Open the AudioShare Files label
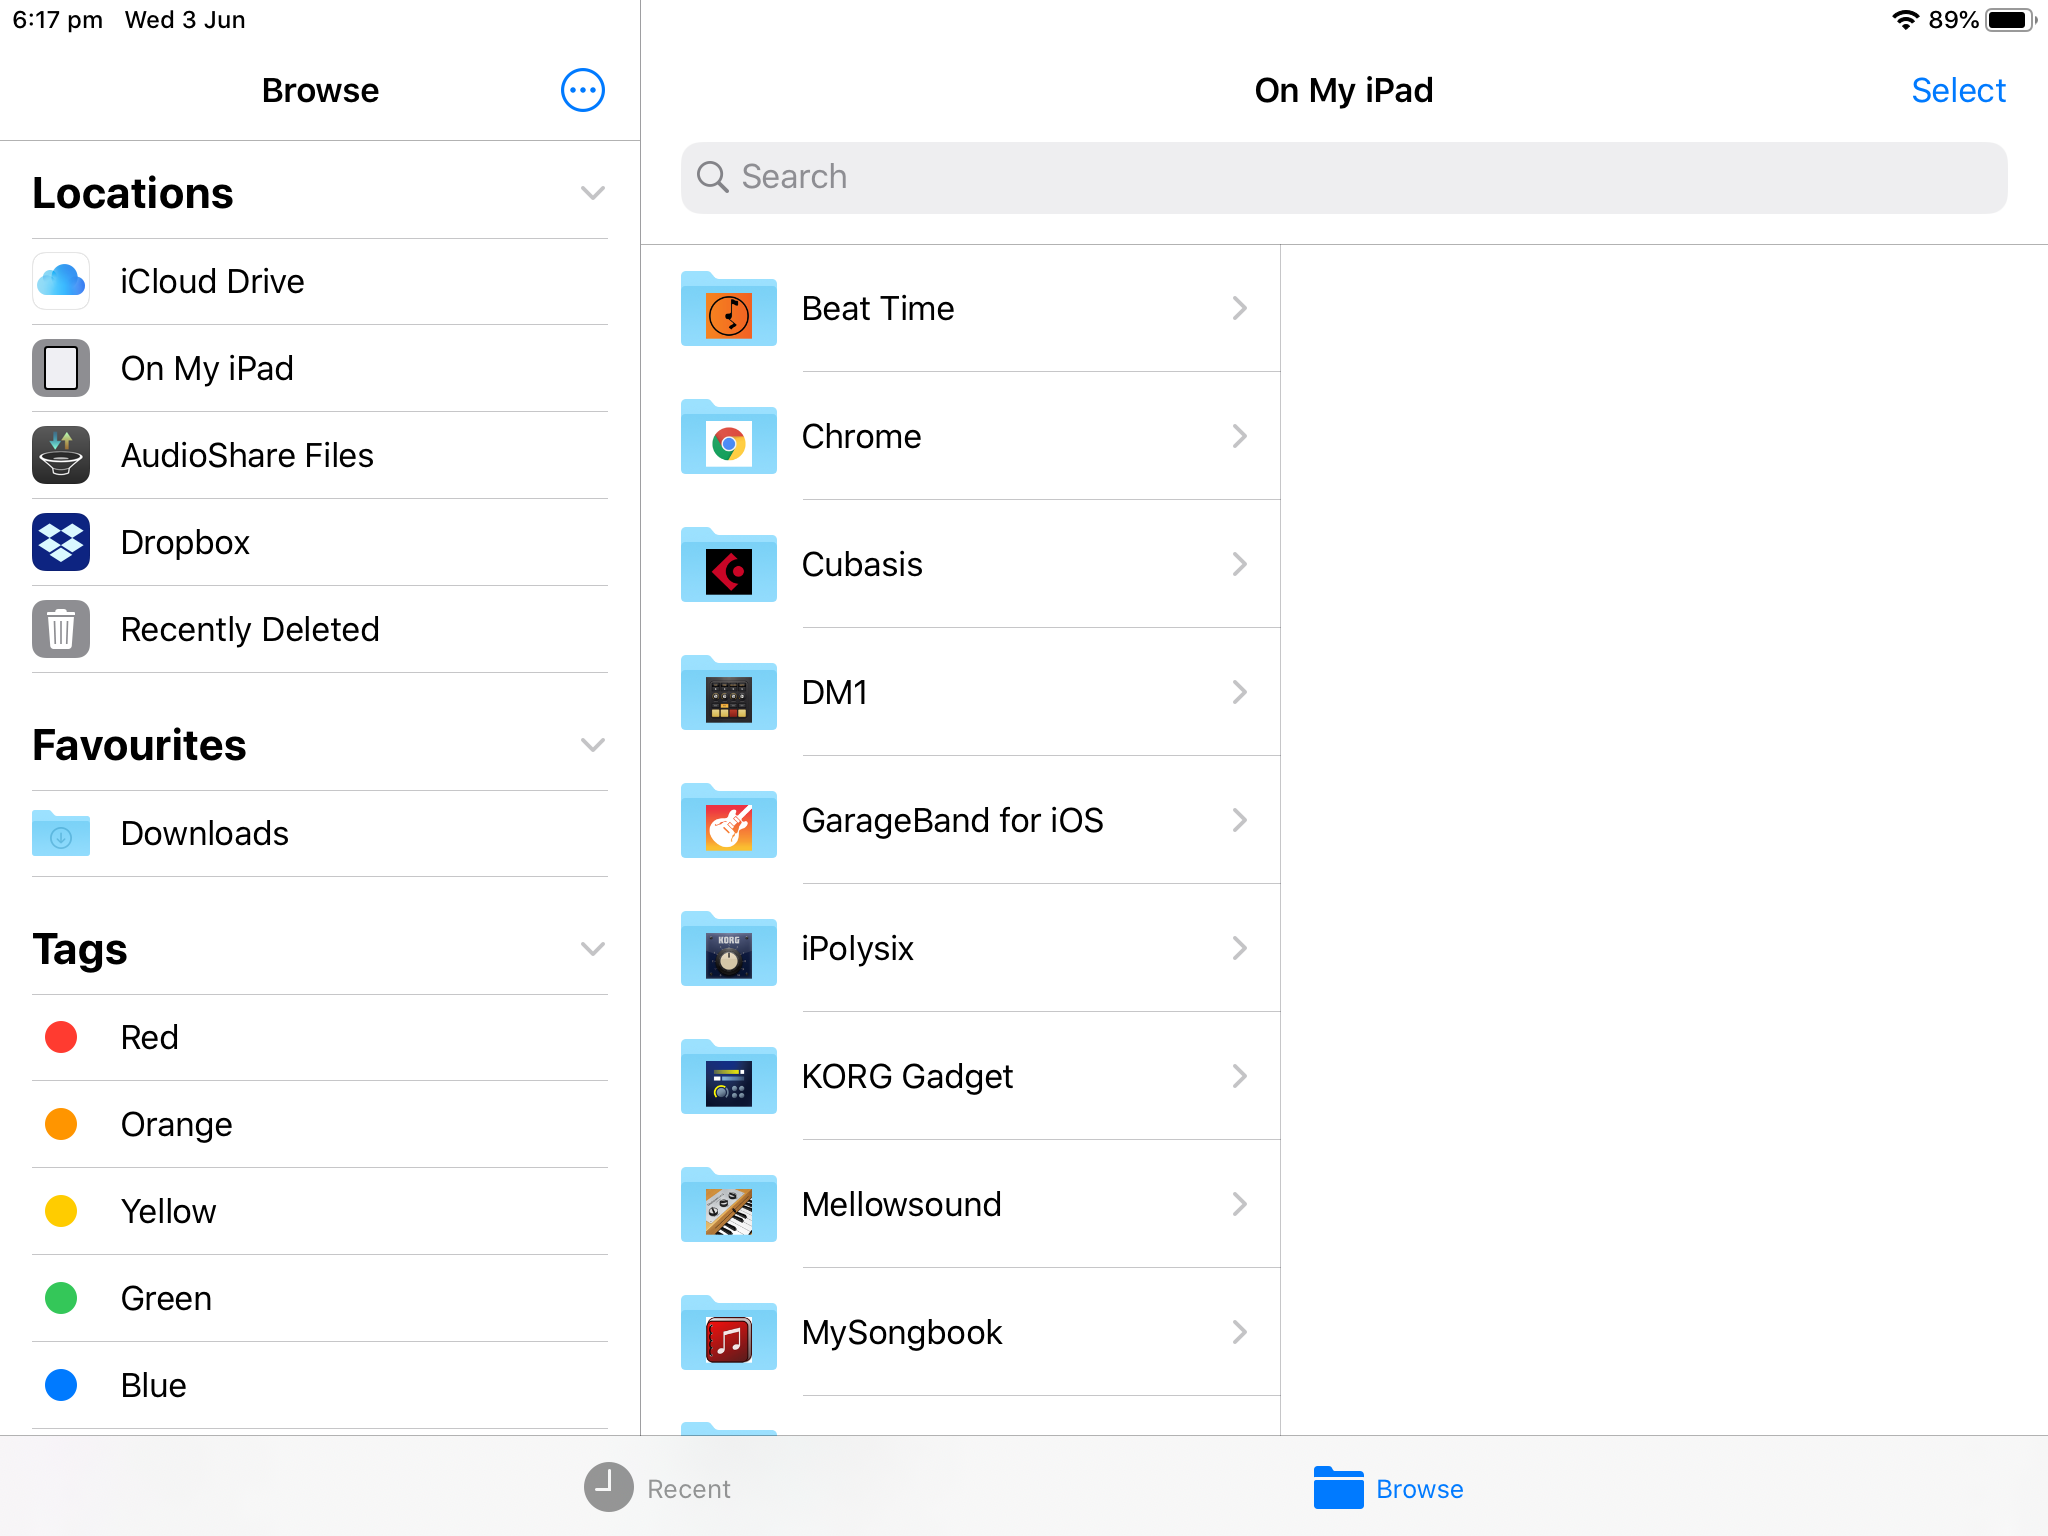The height and width of the screenshot is (1536, 2048). click(247, 456)
